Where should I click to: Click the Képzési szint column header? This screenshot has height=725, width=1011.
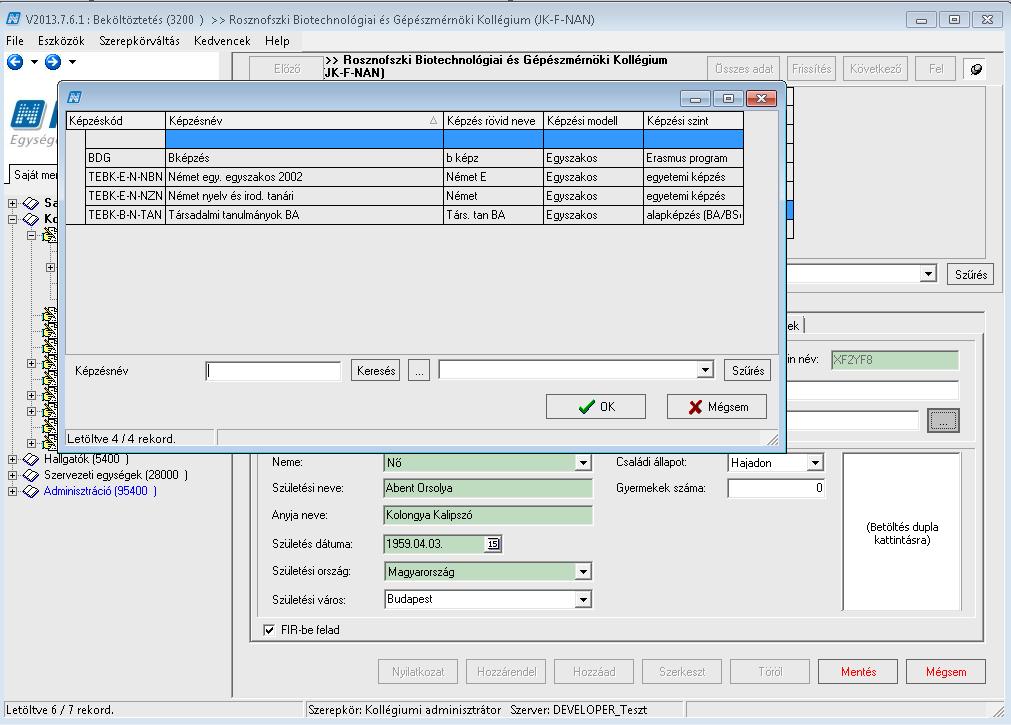coord(693,121)
